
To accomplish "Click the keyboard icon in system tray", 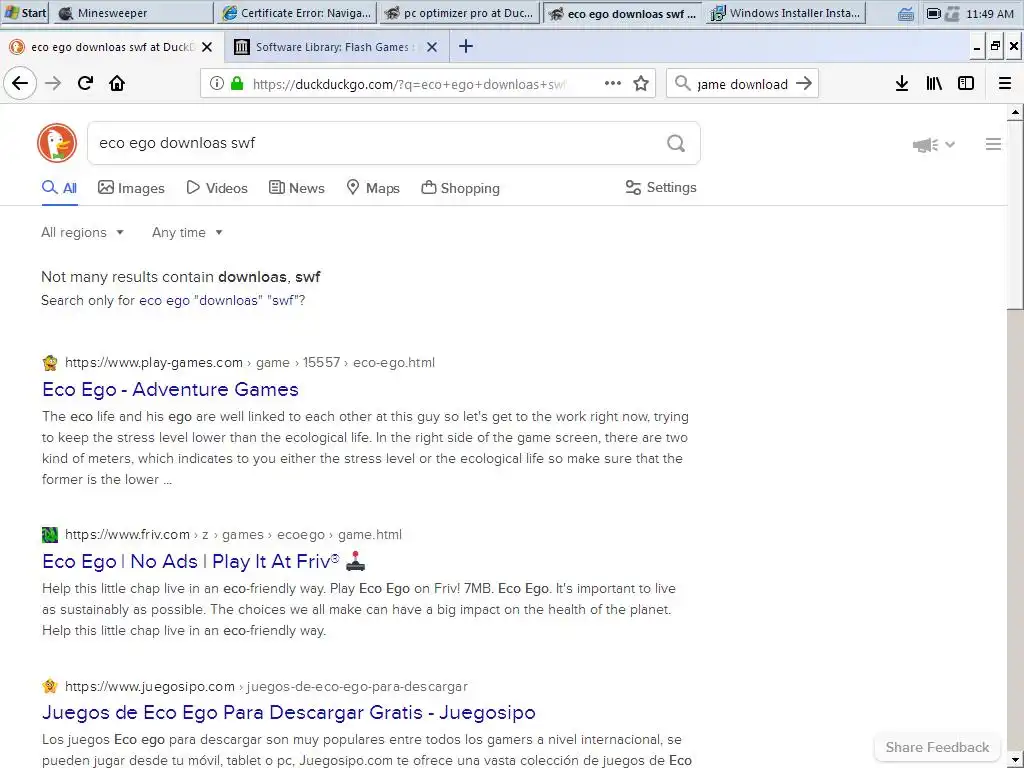I will 905,13.
